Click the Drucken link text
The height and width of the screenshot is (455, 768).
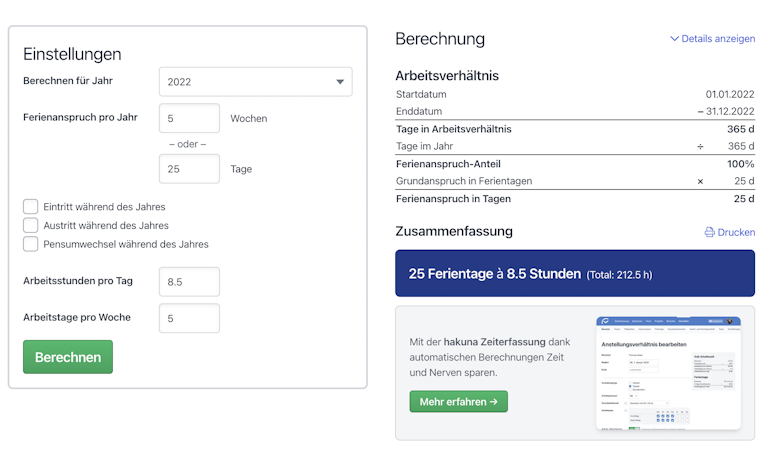[736, 232]
